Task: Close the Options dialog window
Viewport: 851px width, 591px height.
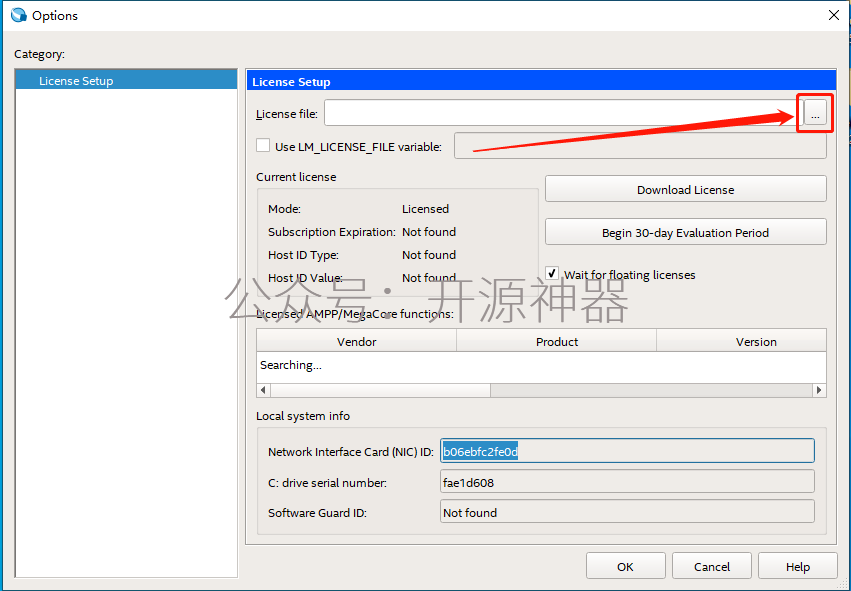Action: 833,15
